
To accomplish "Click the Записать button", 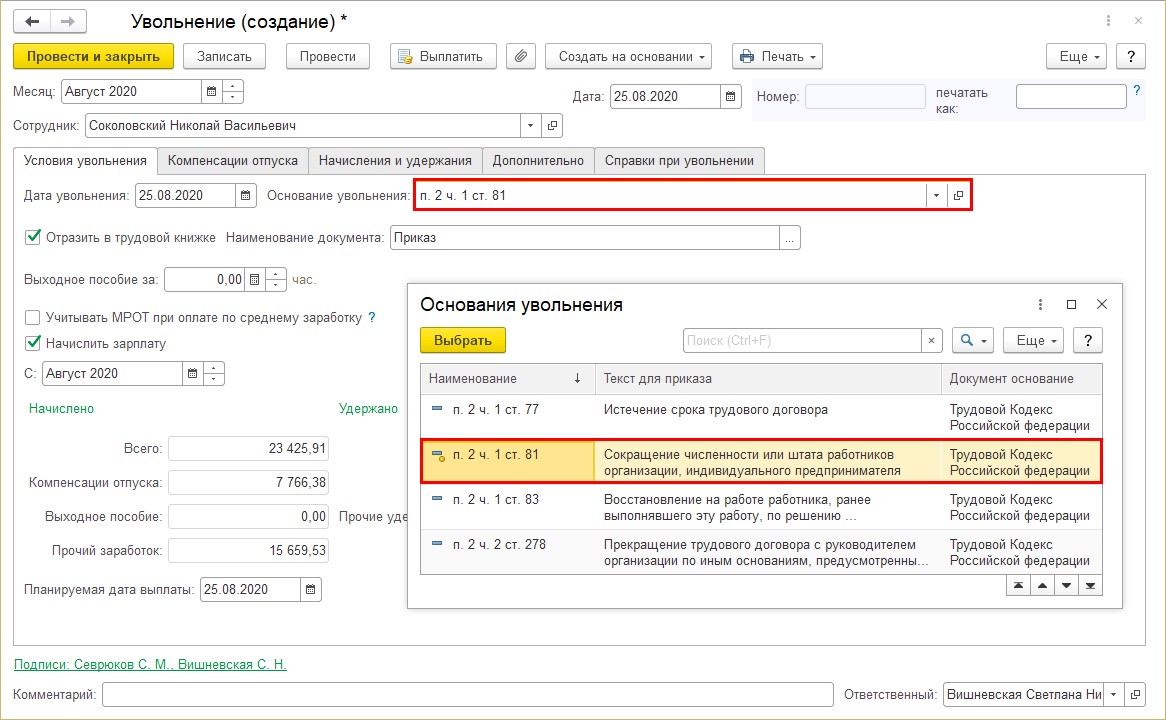I will pyautogui.click(x=225, y=57).
